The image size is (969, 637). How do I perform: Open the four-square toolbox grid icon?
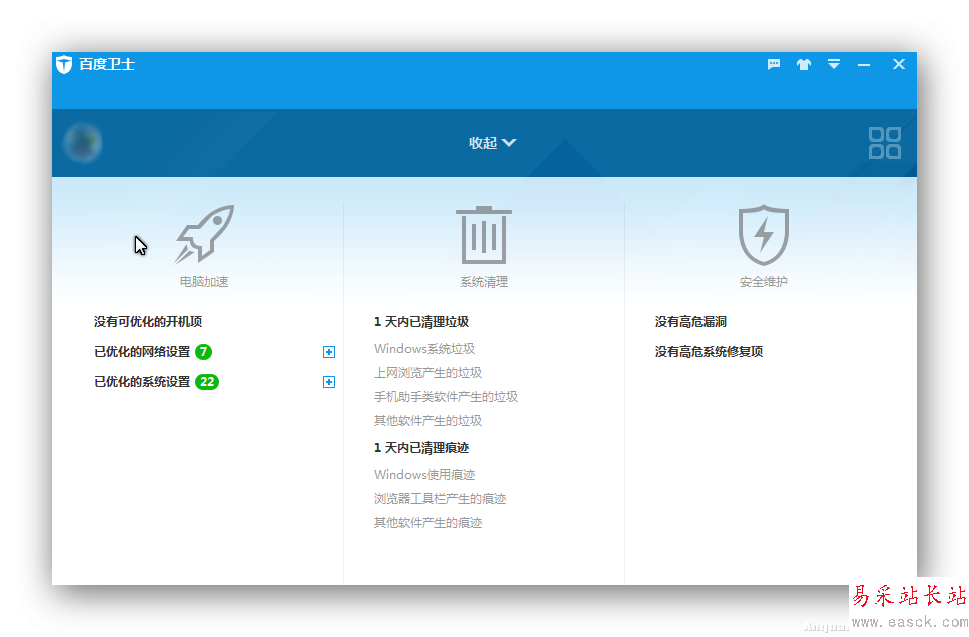884,143
